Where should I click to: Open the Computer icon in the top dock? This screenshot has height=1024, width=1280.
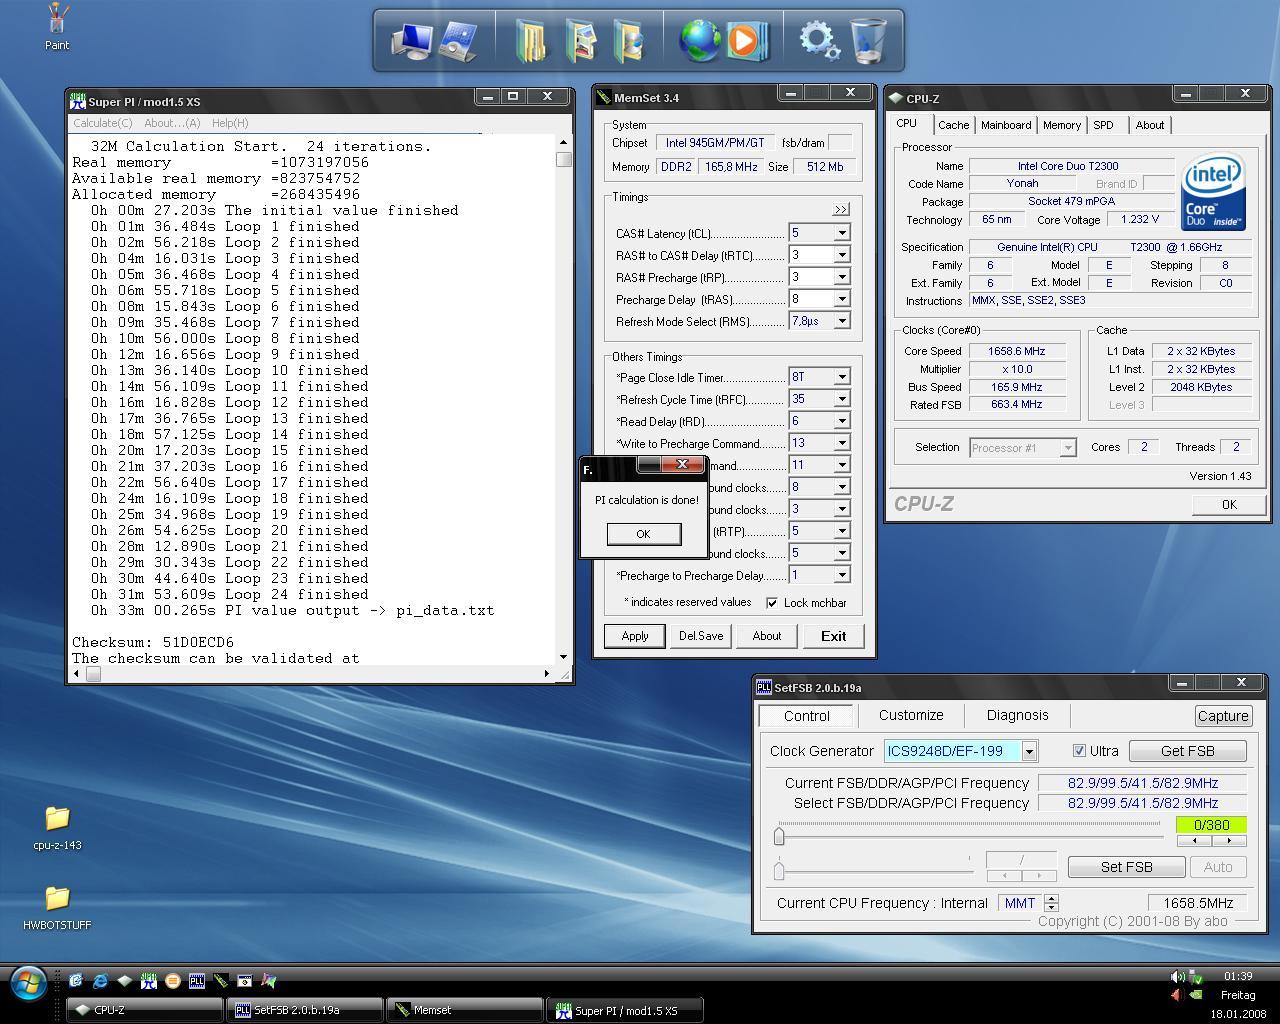tap(411, 40)
